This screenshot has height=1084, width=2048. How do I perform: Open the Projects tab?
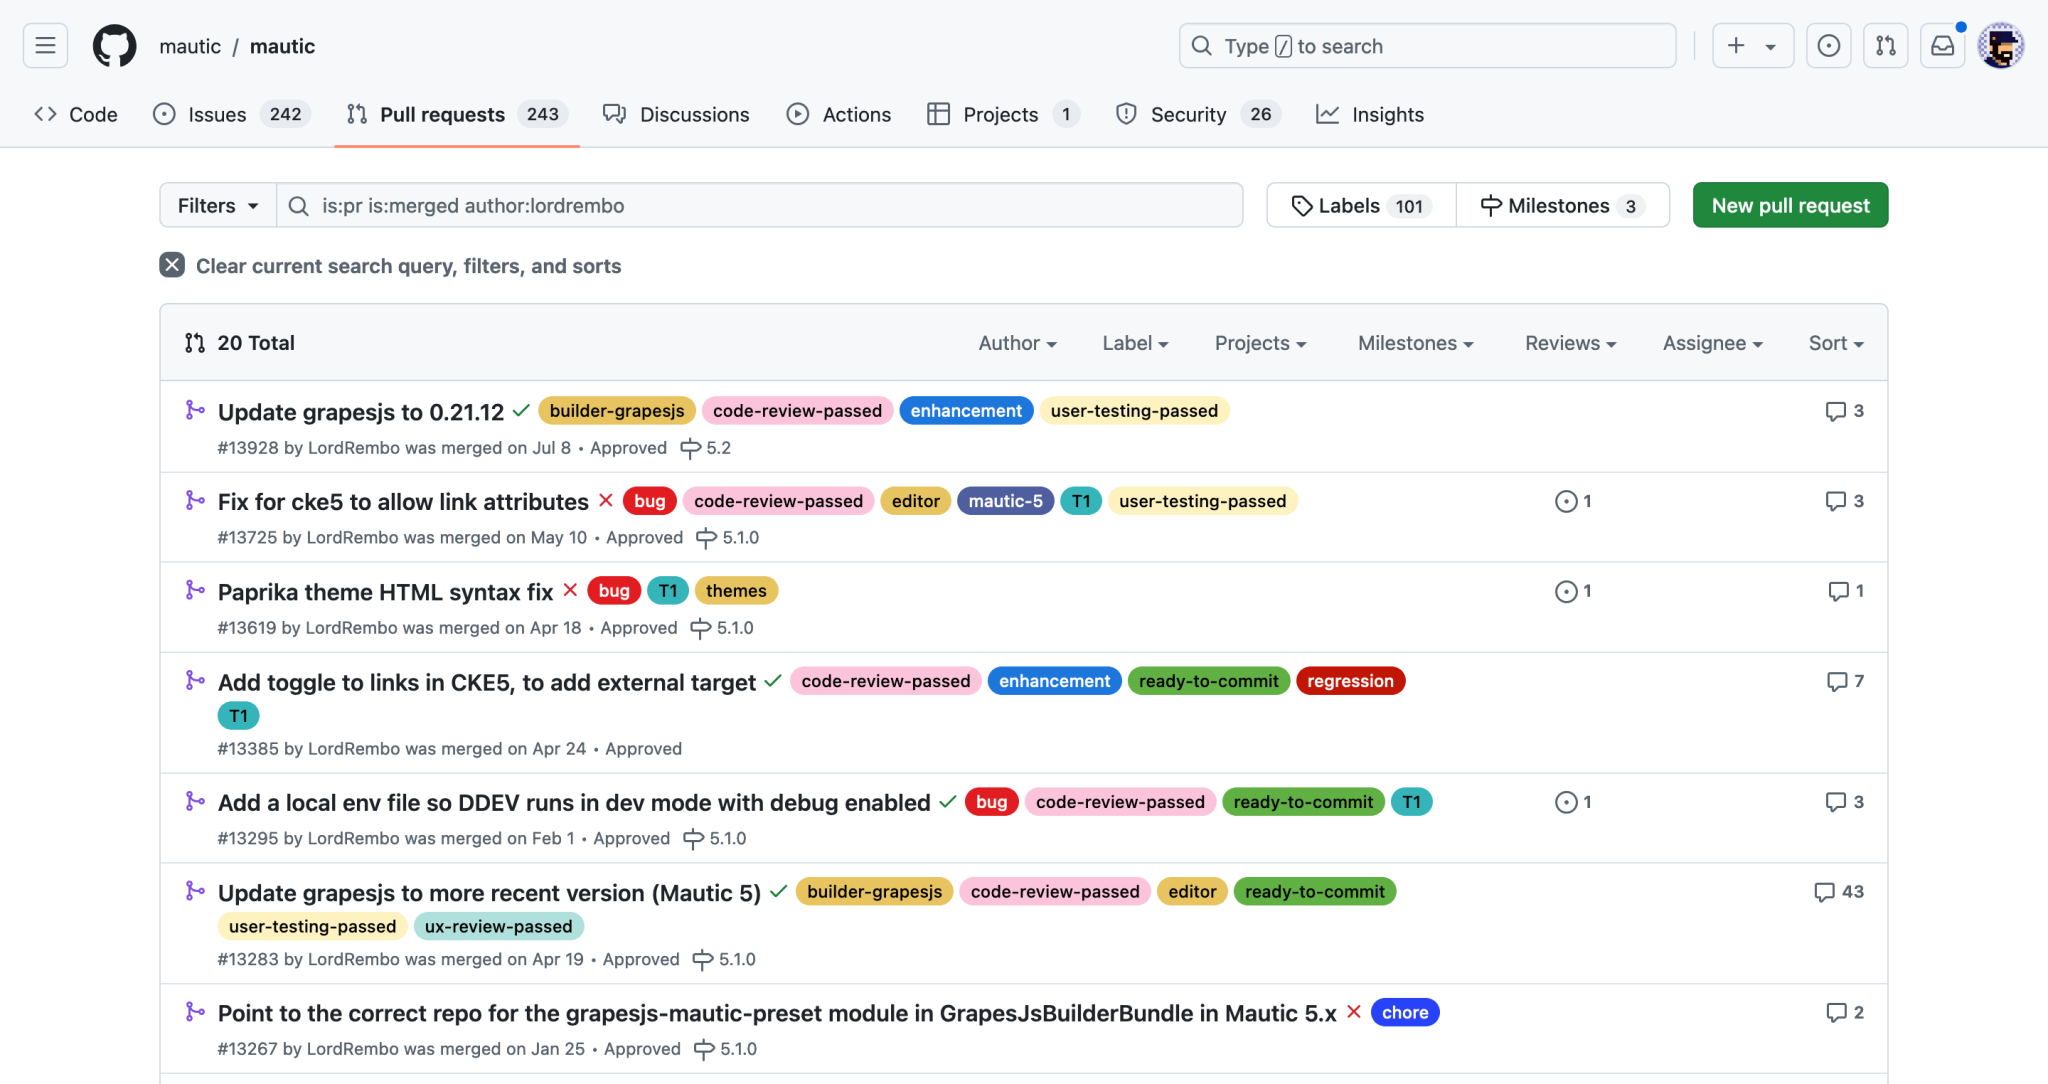coord(1003,114)
